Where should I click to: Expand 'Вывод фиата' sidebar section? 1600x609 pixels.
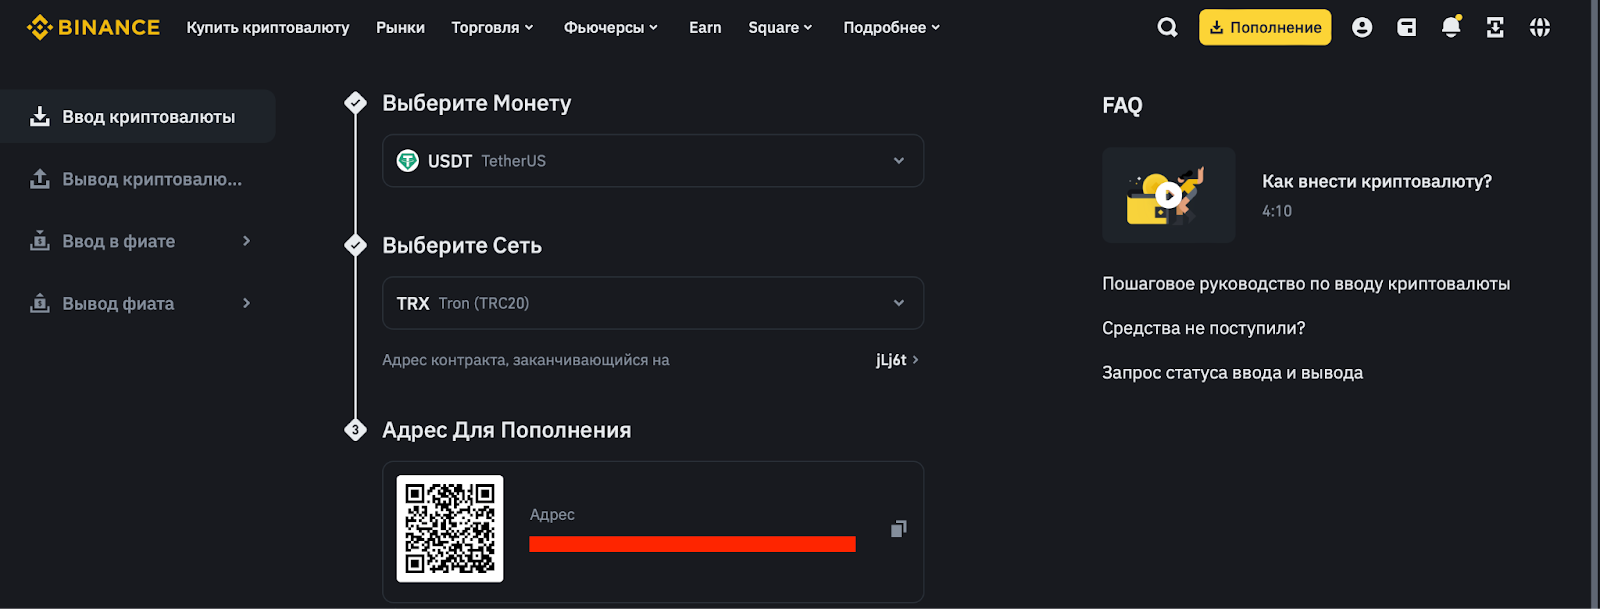(x=246, y=303)
